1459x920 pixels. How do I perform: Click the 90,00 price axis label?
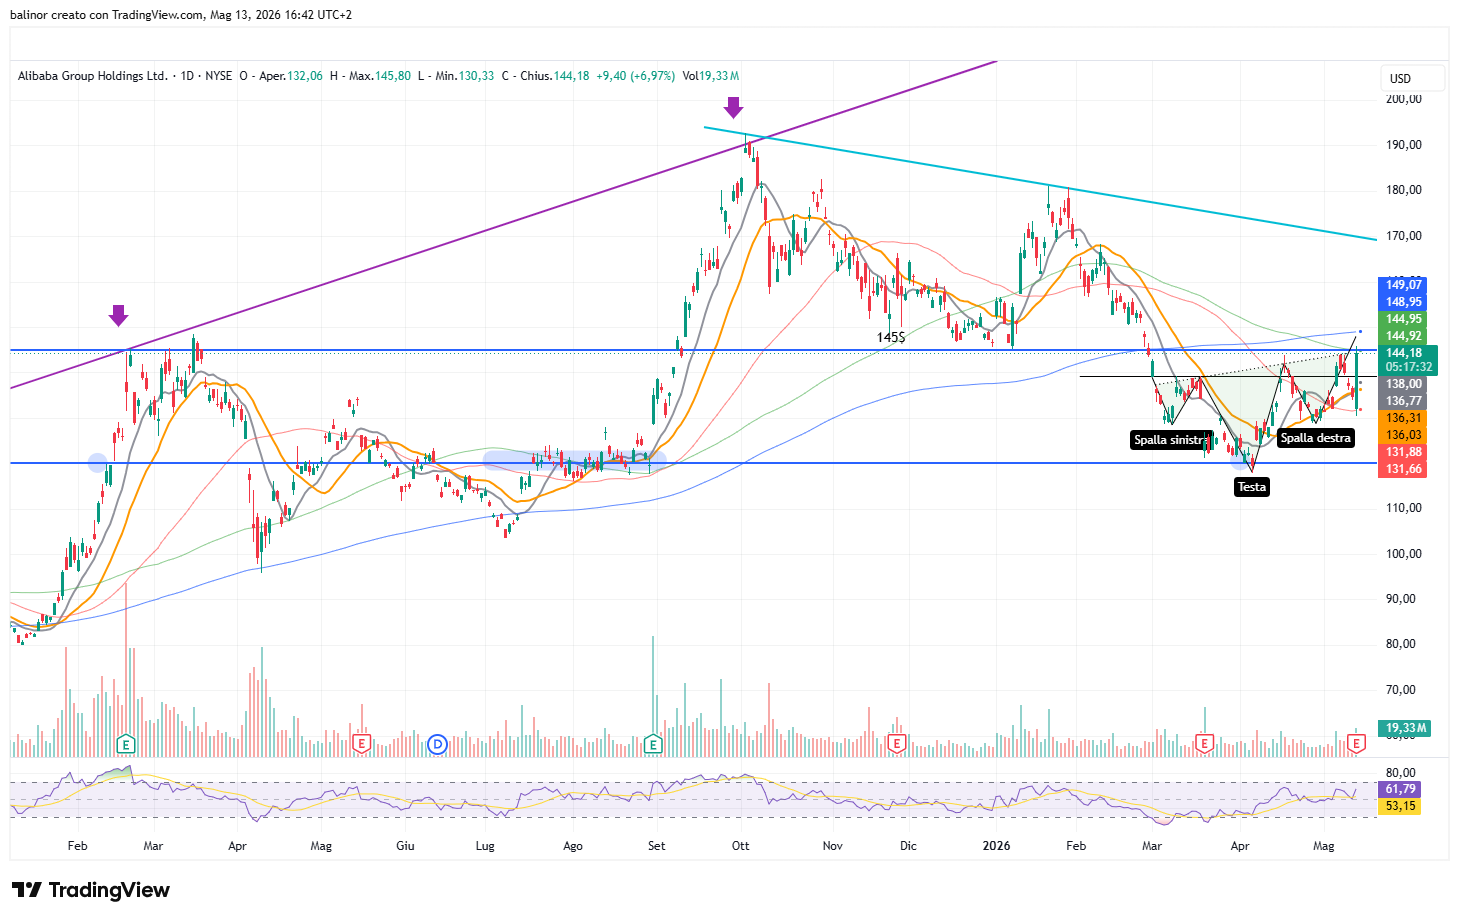pos(1403,599)
